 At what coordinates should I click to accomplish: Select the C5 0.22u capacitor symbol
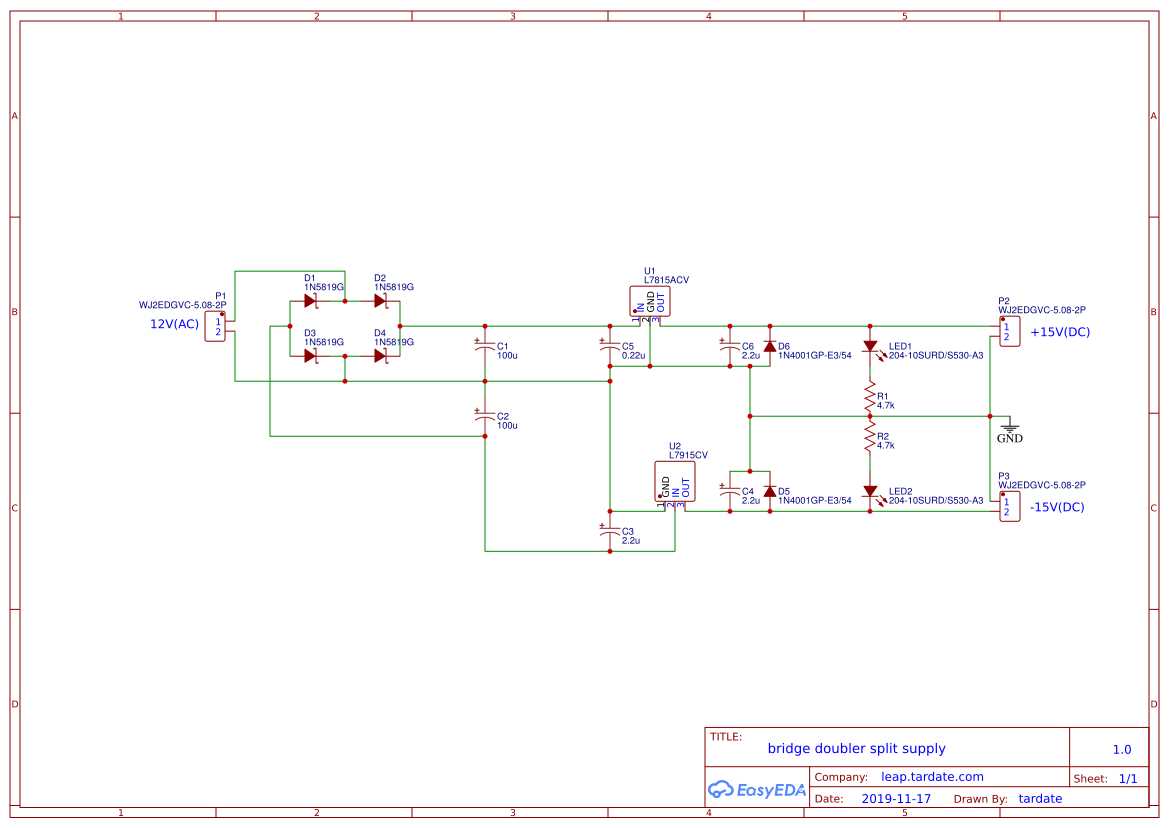(610, 346)
